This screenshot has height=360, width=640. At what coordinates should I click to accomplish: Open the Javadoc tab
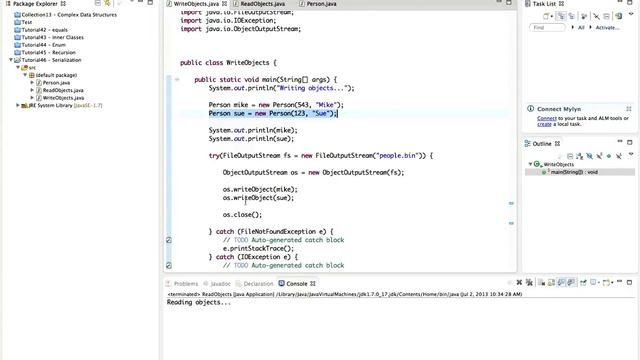pos(217,284)
